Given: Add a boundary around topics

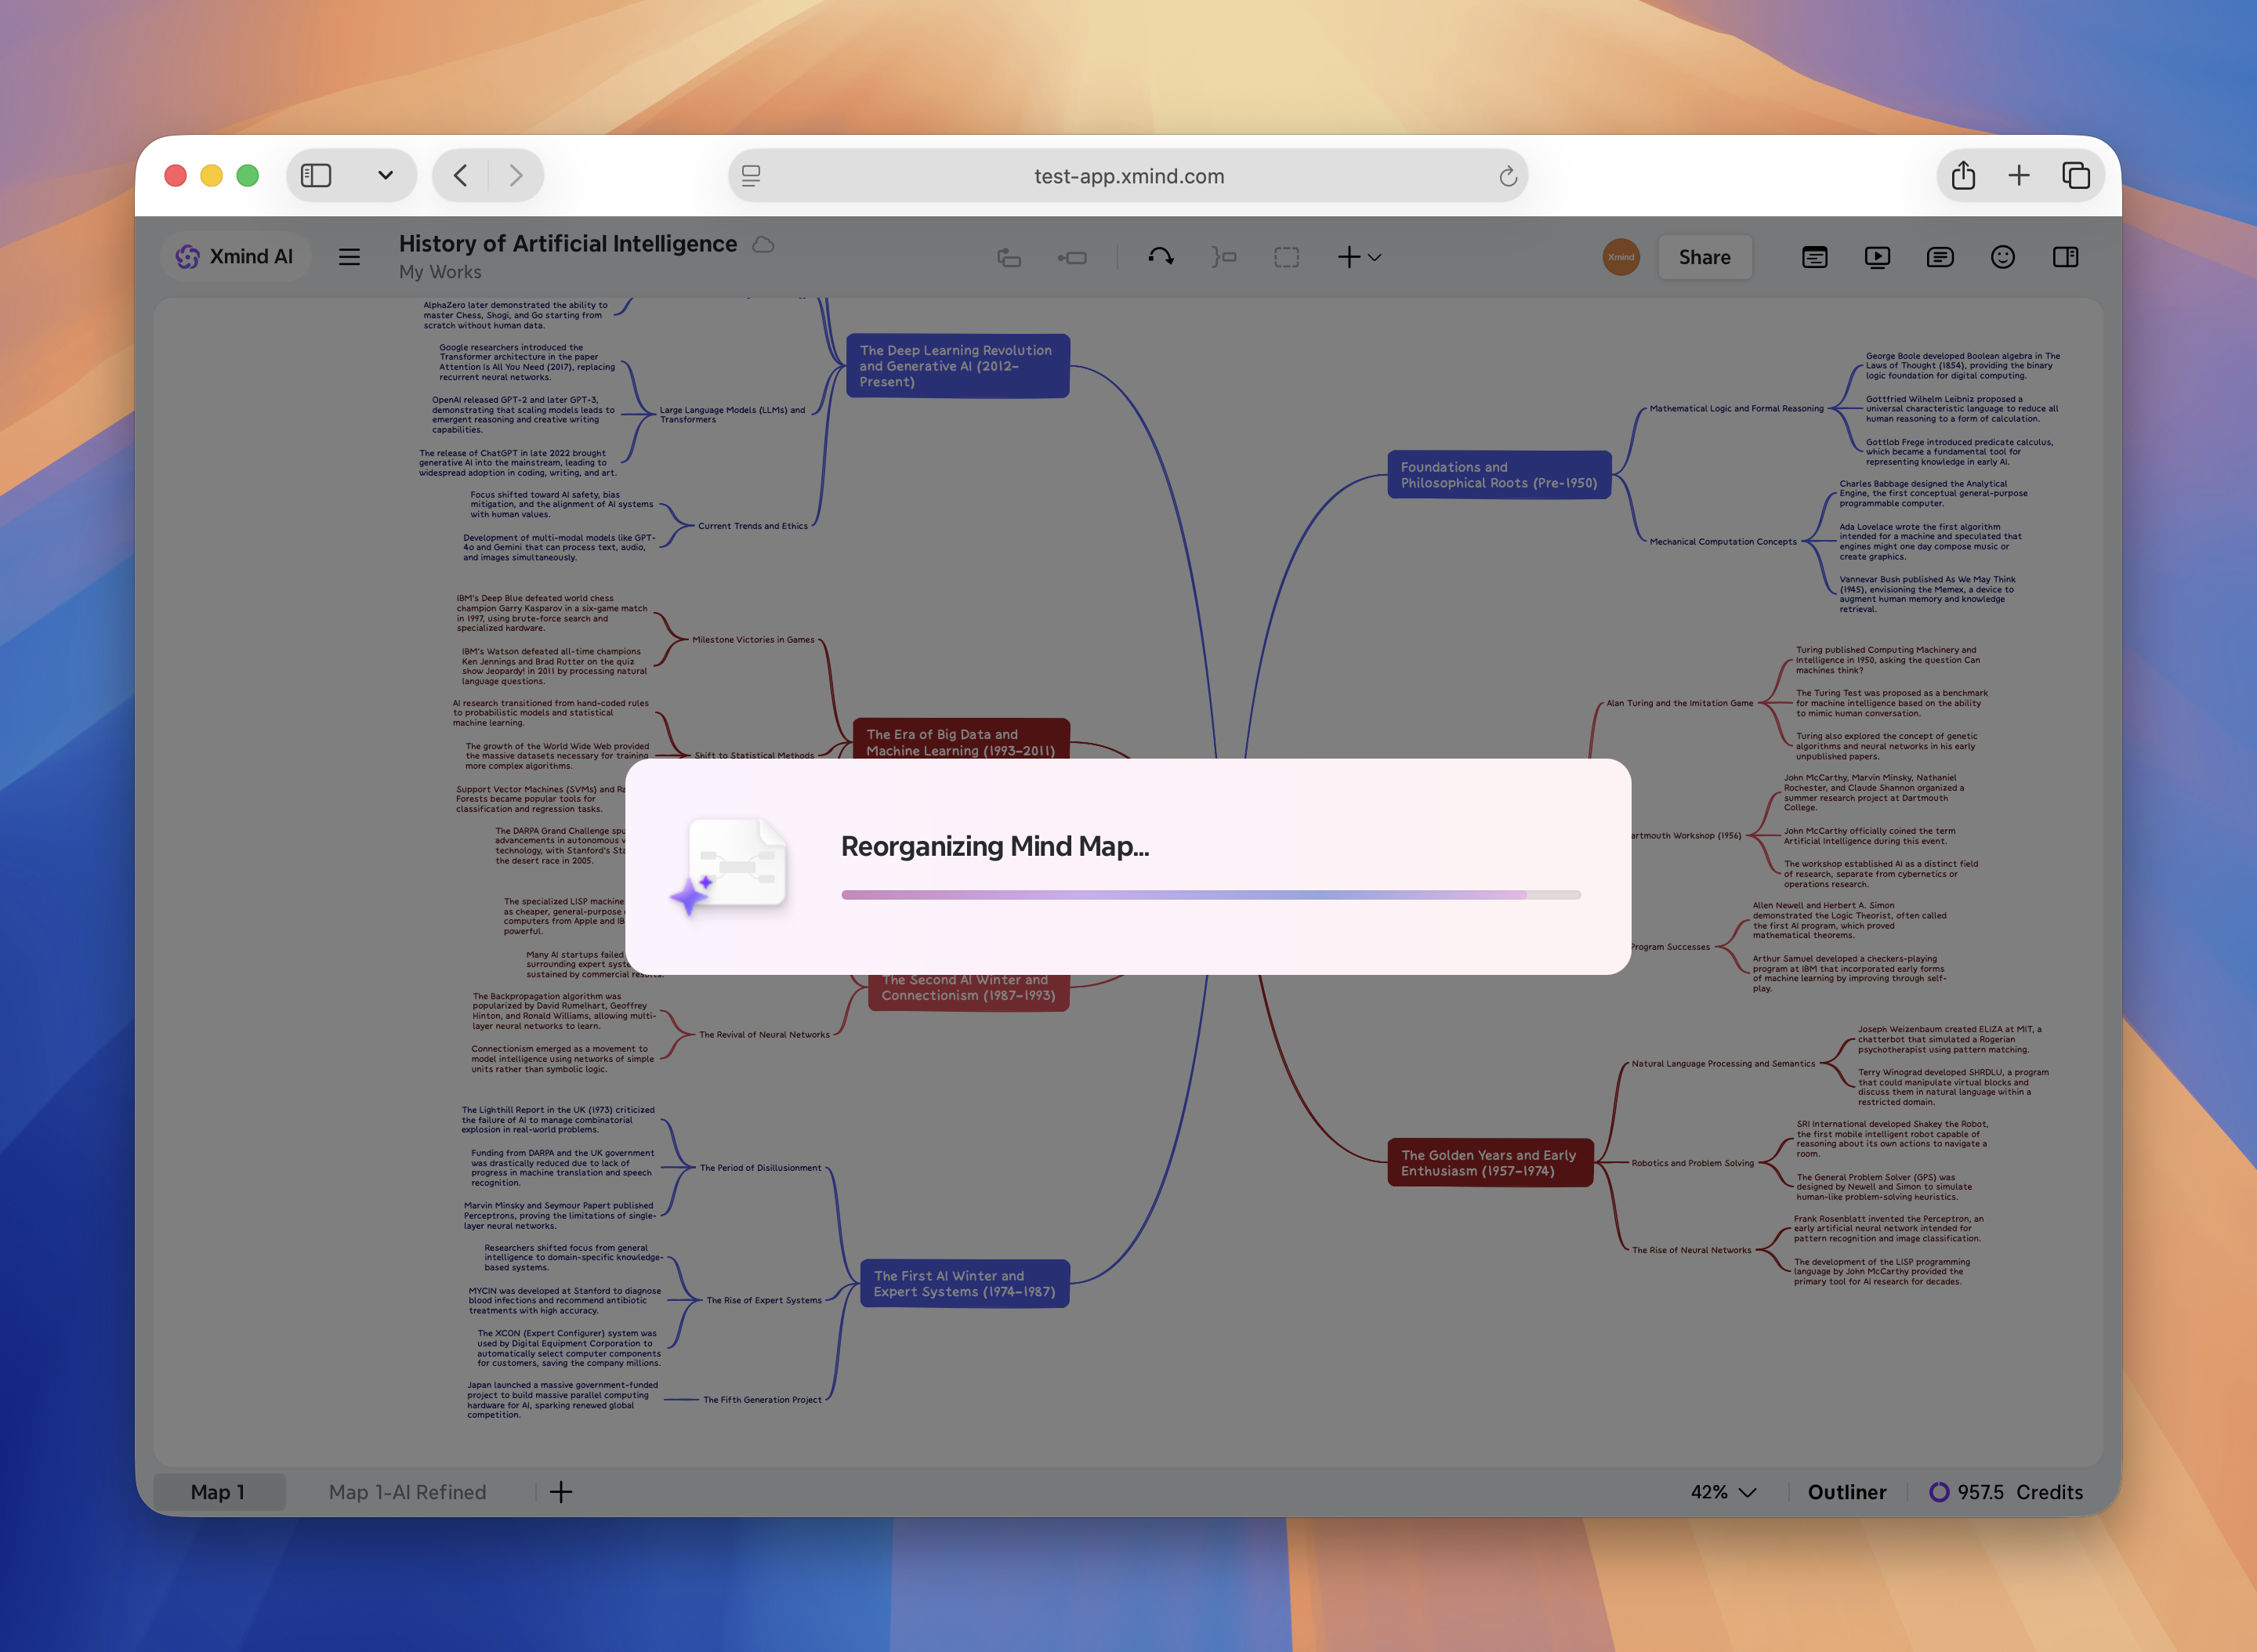Looking at the screenshot, I should [x=1287, y=257].
